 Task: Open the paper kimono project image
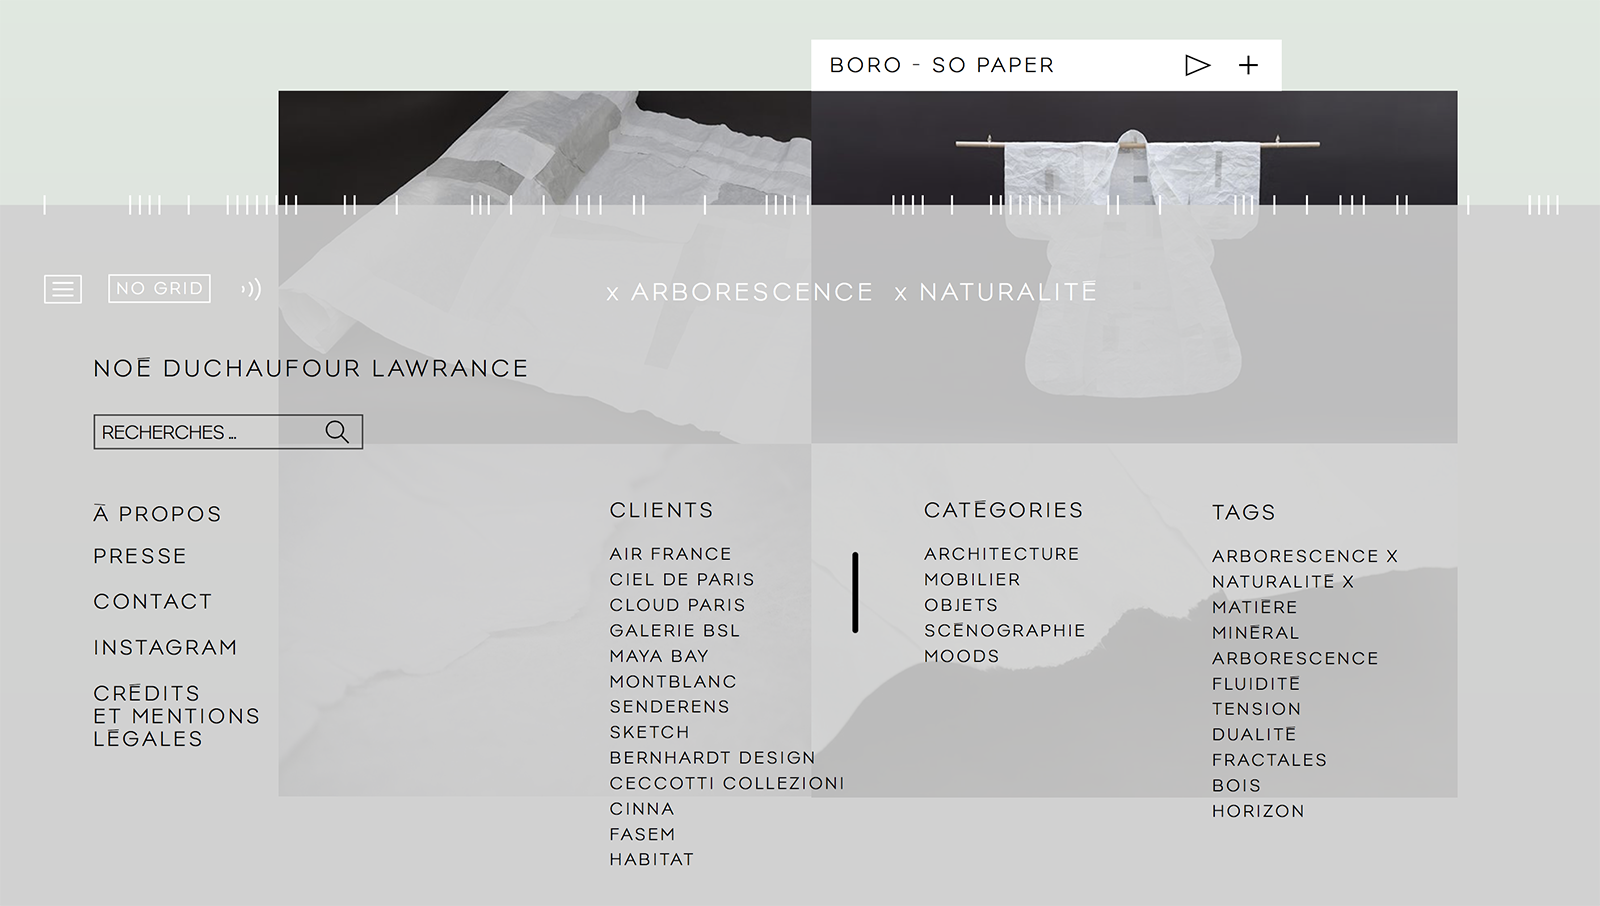click(x=1134, y=266)
